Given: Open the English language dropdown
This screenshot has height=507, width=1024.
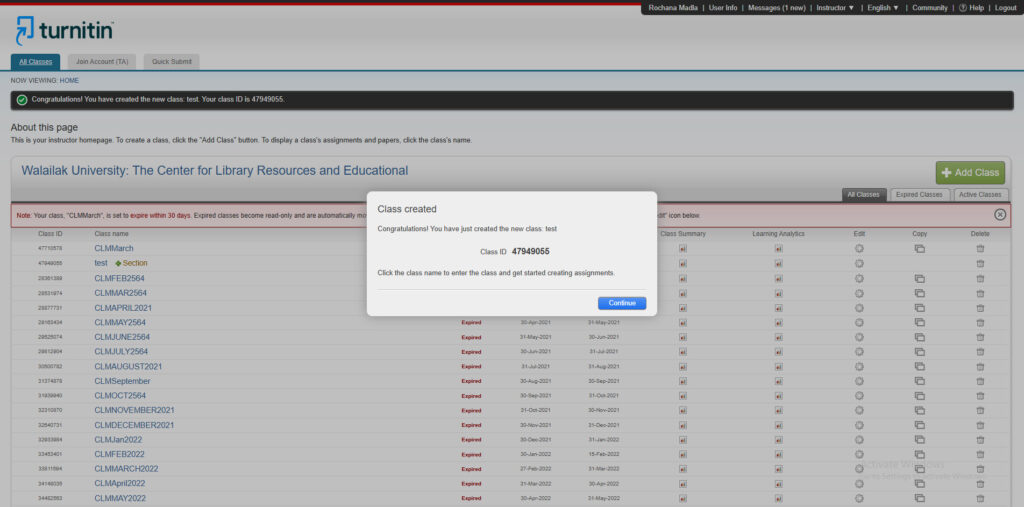Looking at the screenshot, I should [883, 8].
